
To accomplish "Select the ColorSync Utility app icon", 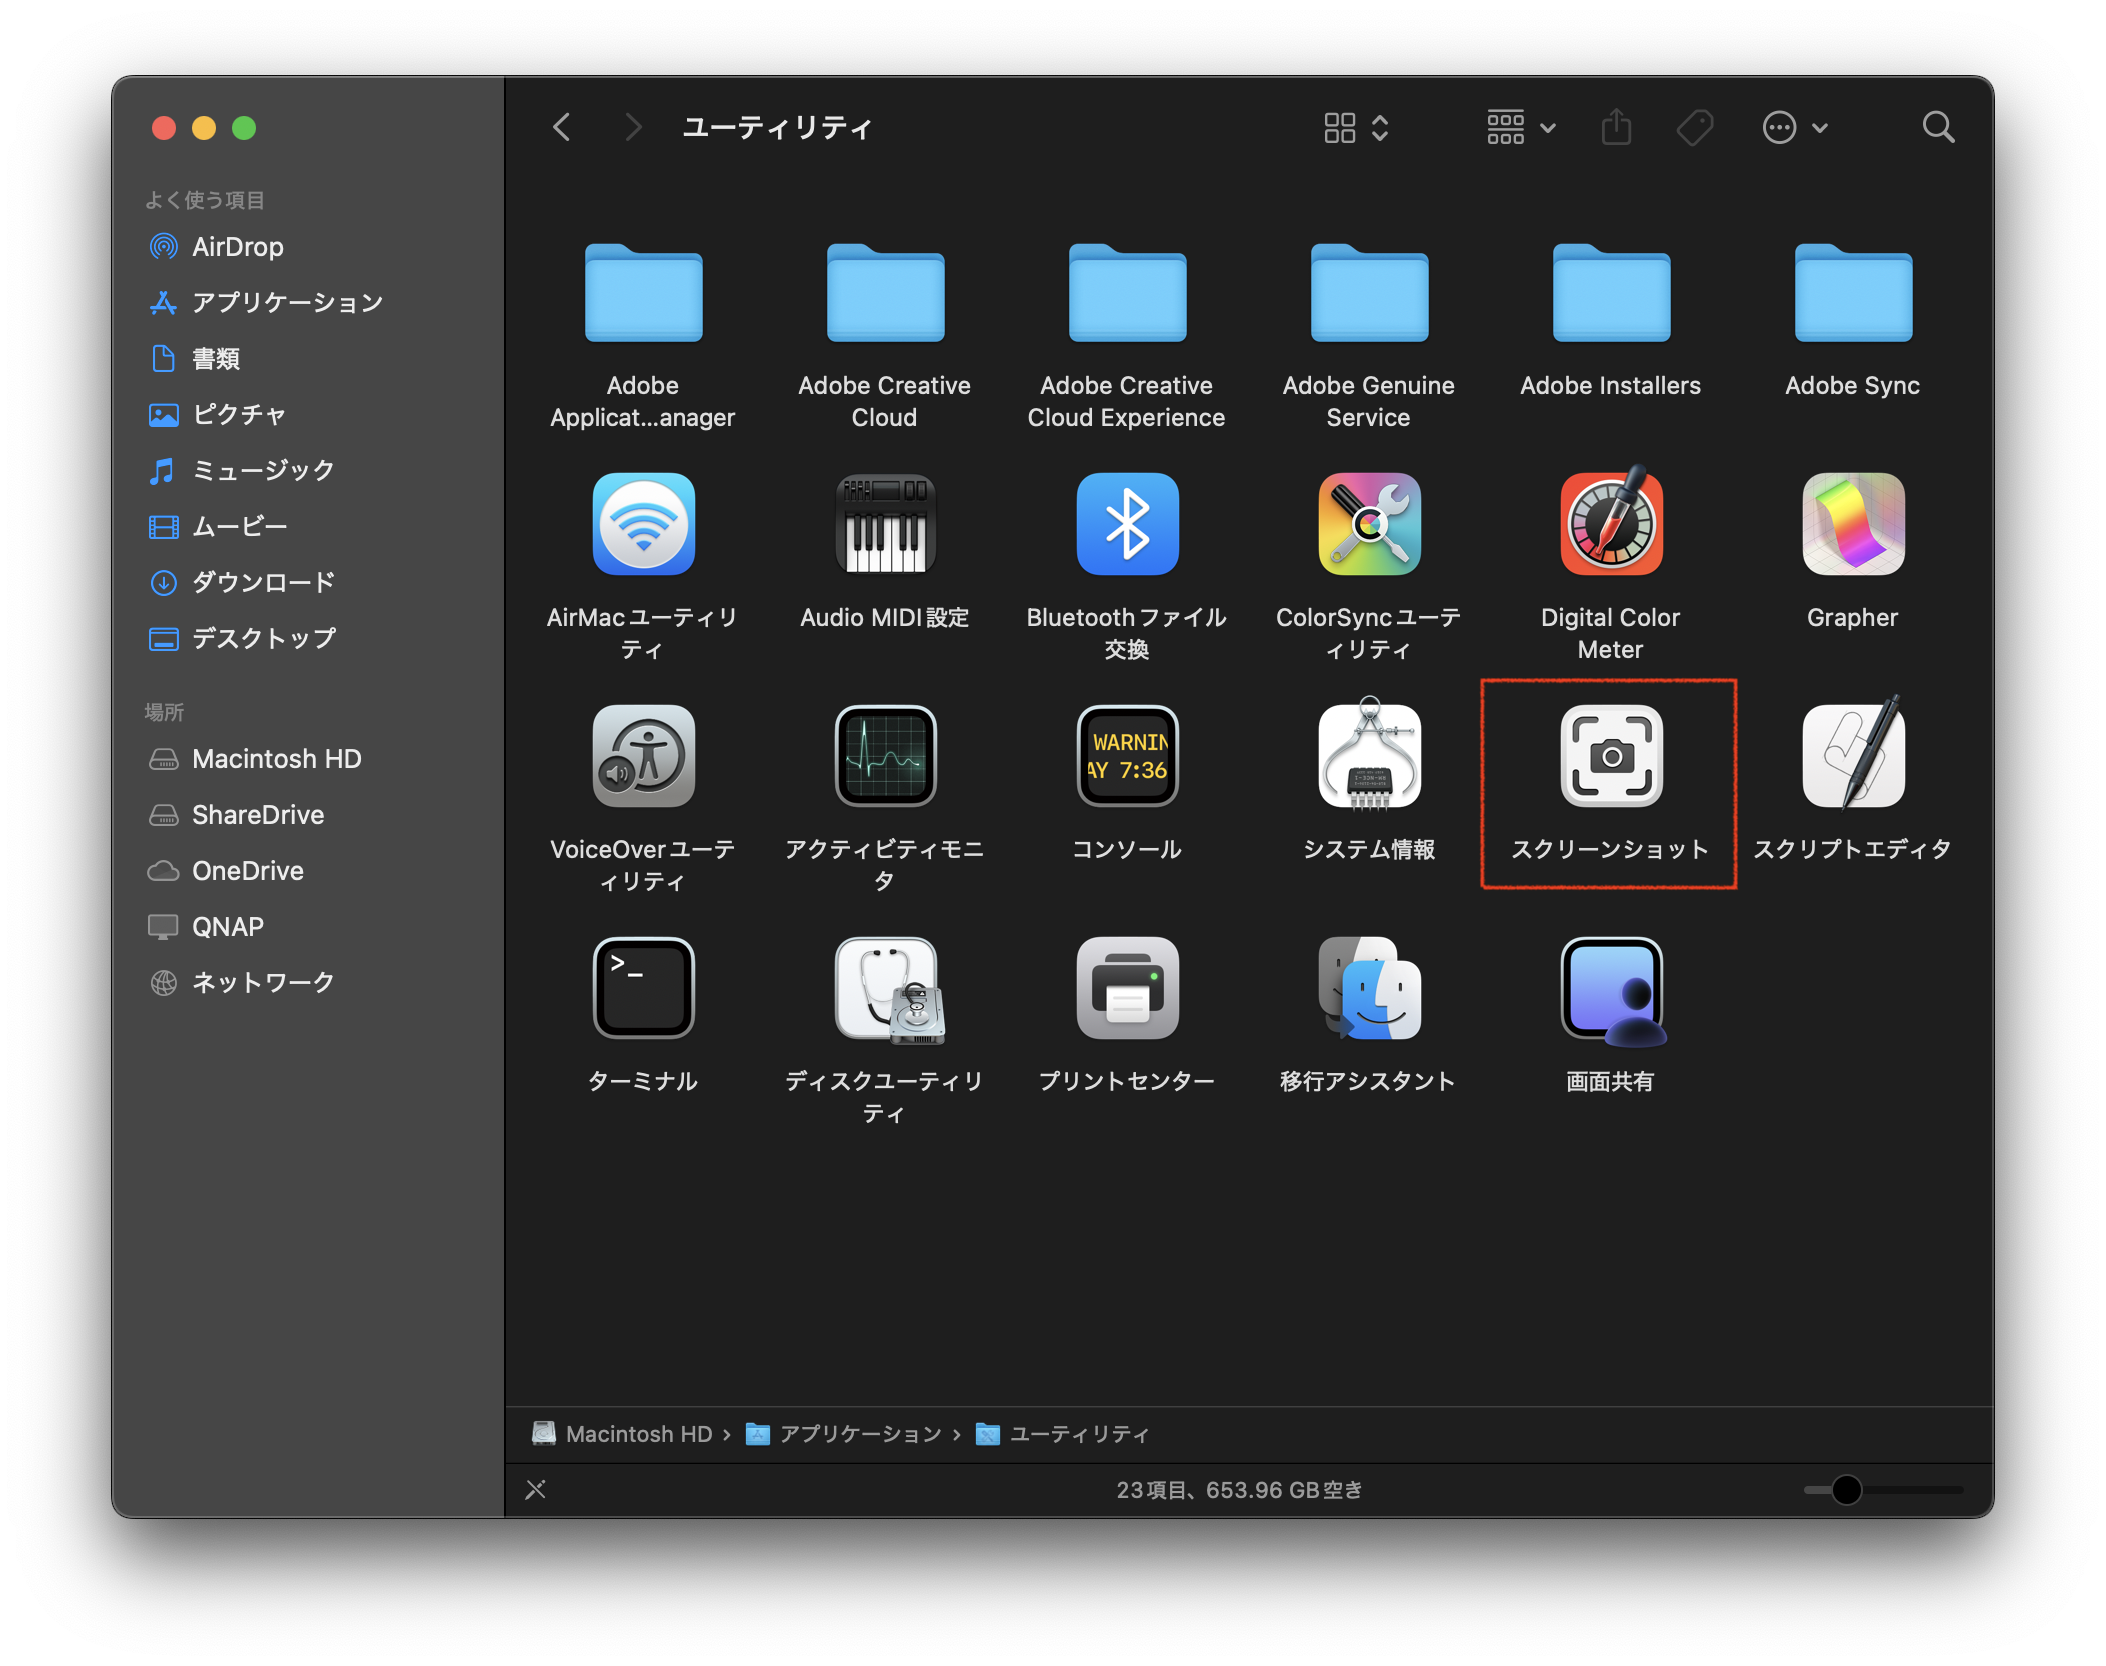I will (1369, 524).
